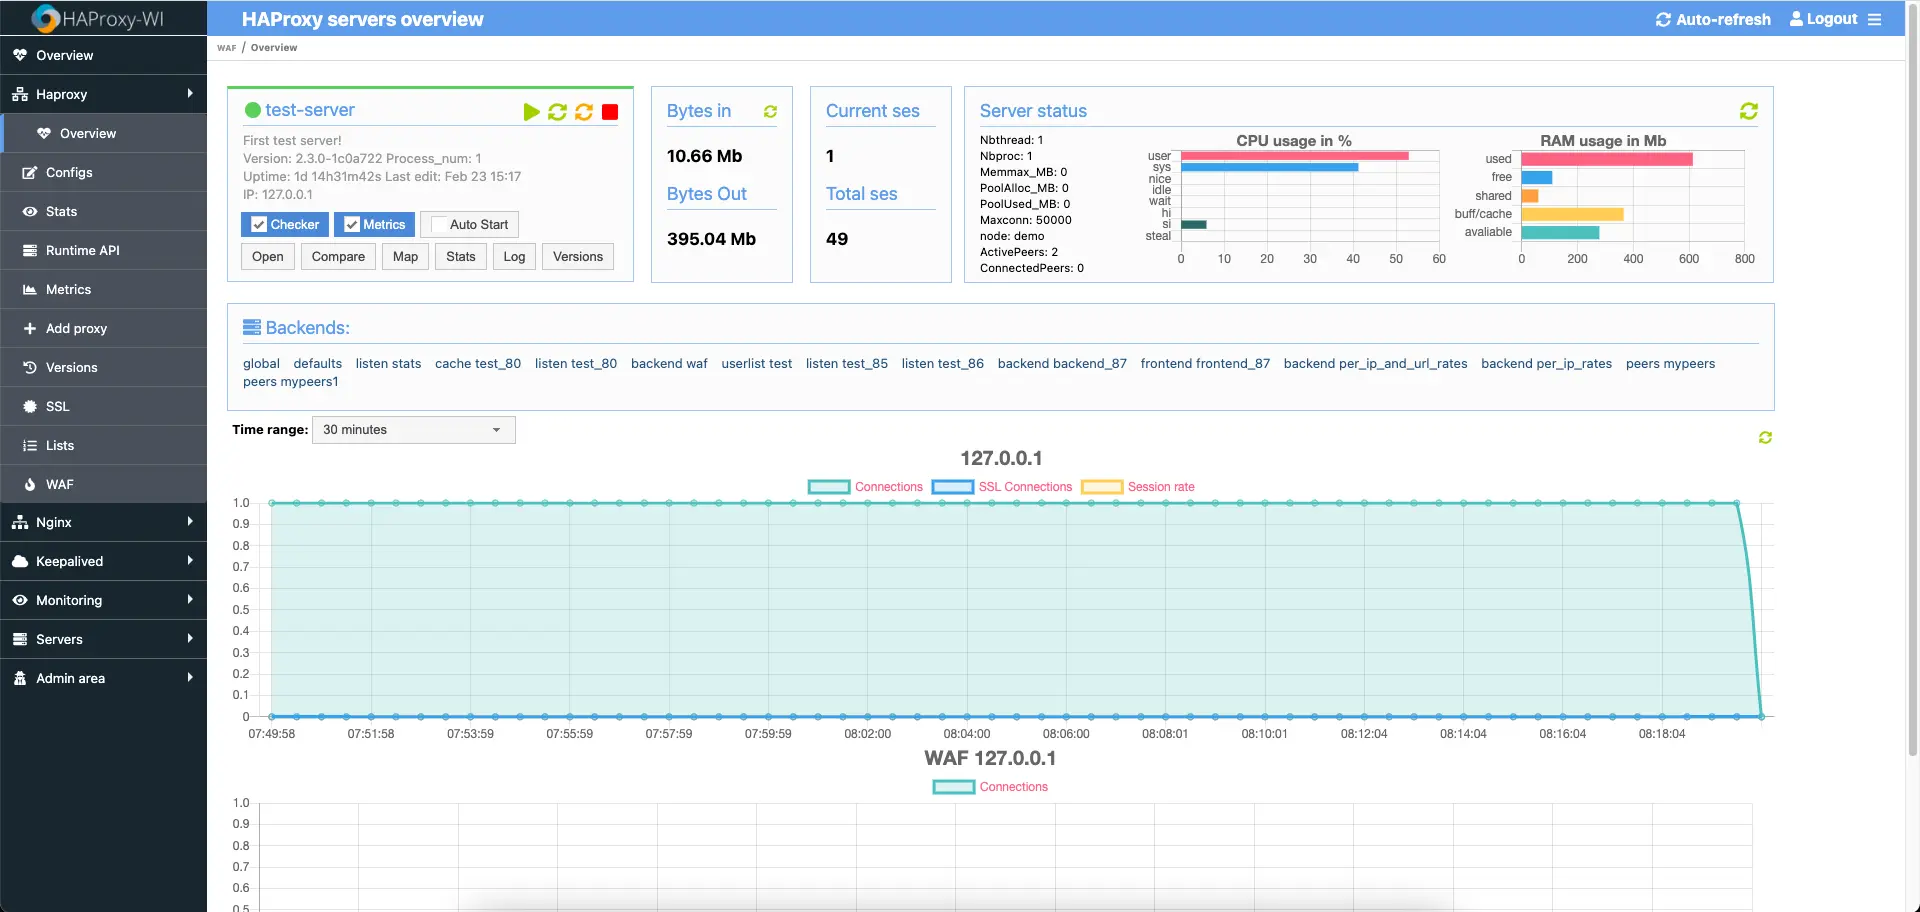The height and width of the screenshot is (912, 1920).
Task: Toggle the Metrics checkbox off
Action: pyautogui.click(x=350, y=224)
